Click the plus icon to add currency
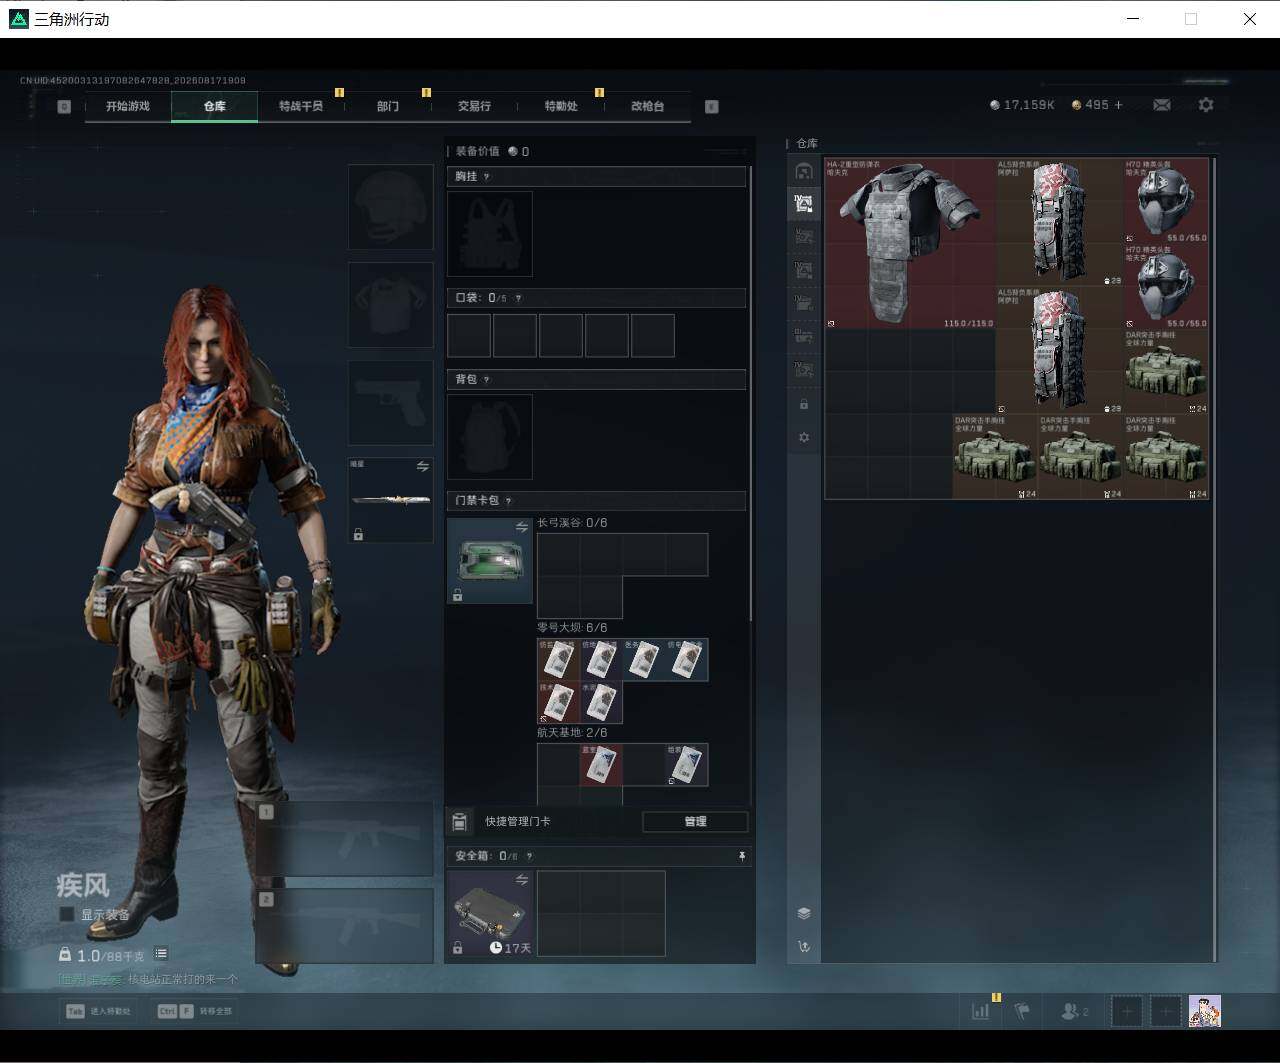 tap(1118, 105)
